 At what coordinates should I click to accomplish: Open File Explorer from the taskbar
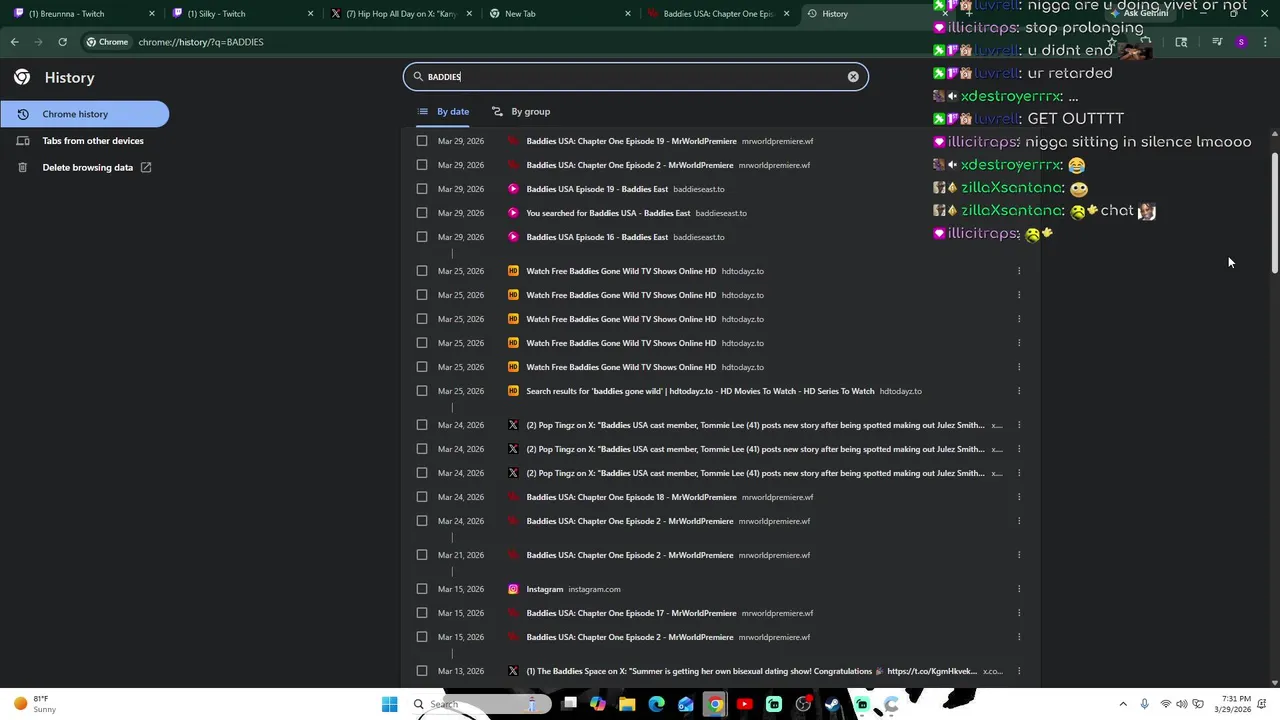[x=627, y=704]
